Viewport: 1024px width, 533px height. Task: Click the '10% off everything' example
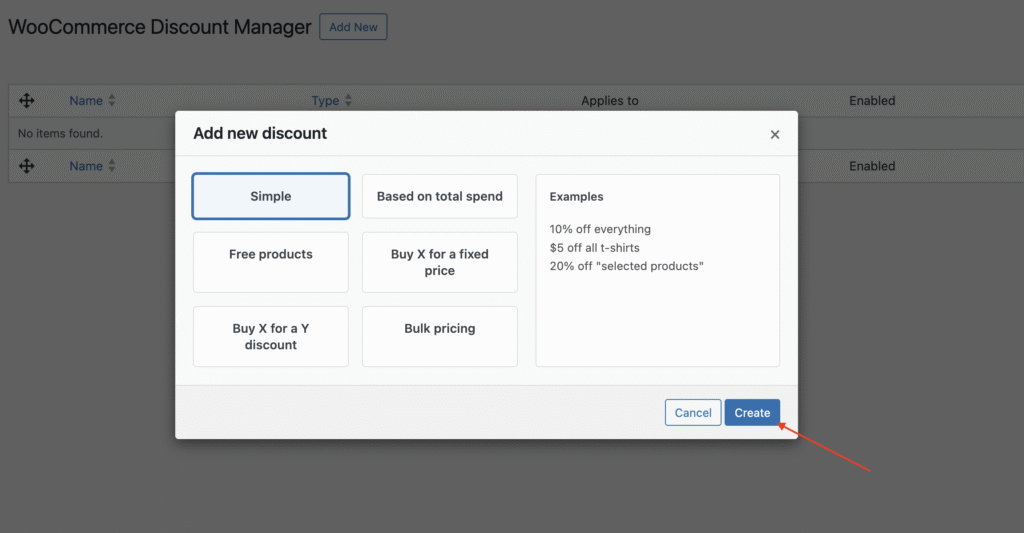click(x=600, y=229)
